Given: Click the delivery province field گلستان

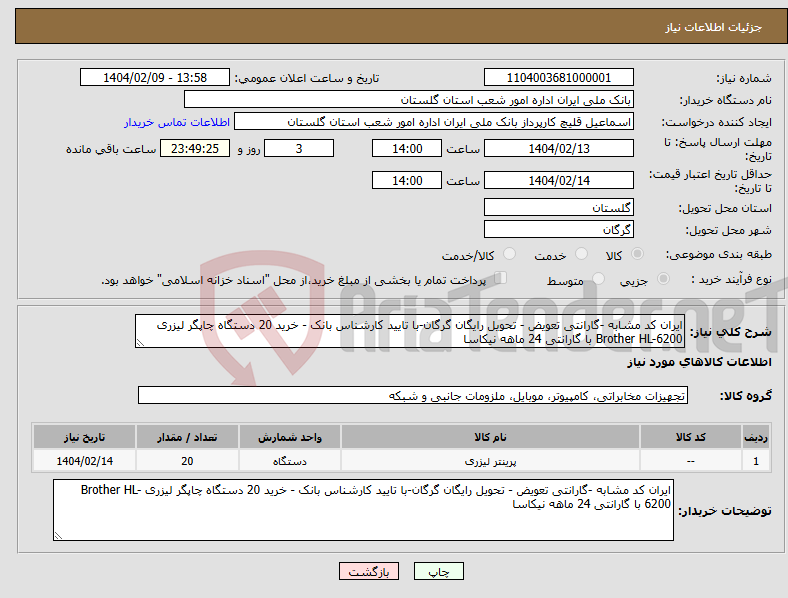Looking at the screenshot, I should (x=558, y=208).
